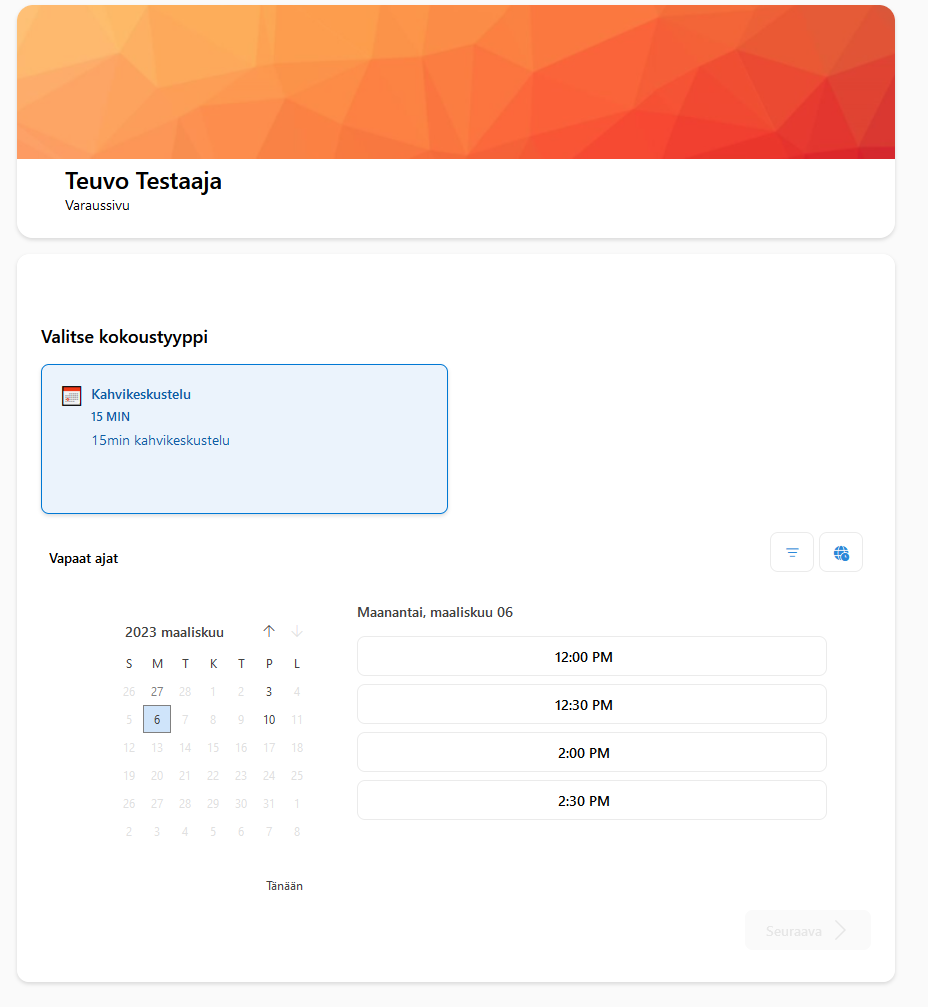Select March 10 in the calendar
928x1007 pixels.
pyautogui.click(x=269, y=719)
